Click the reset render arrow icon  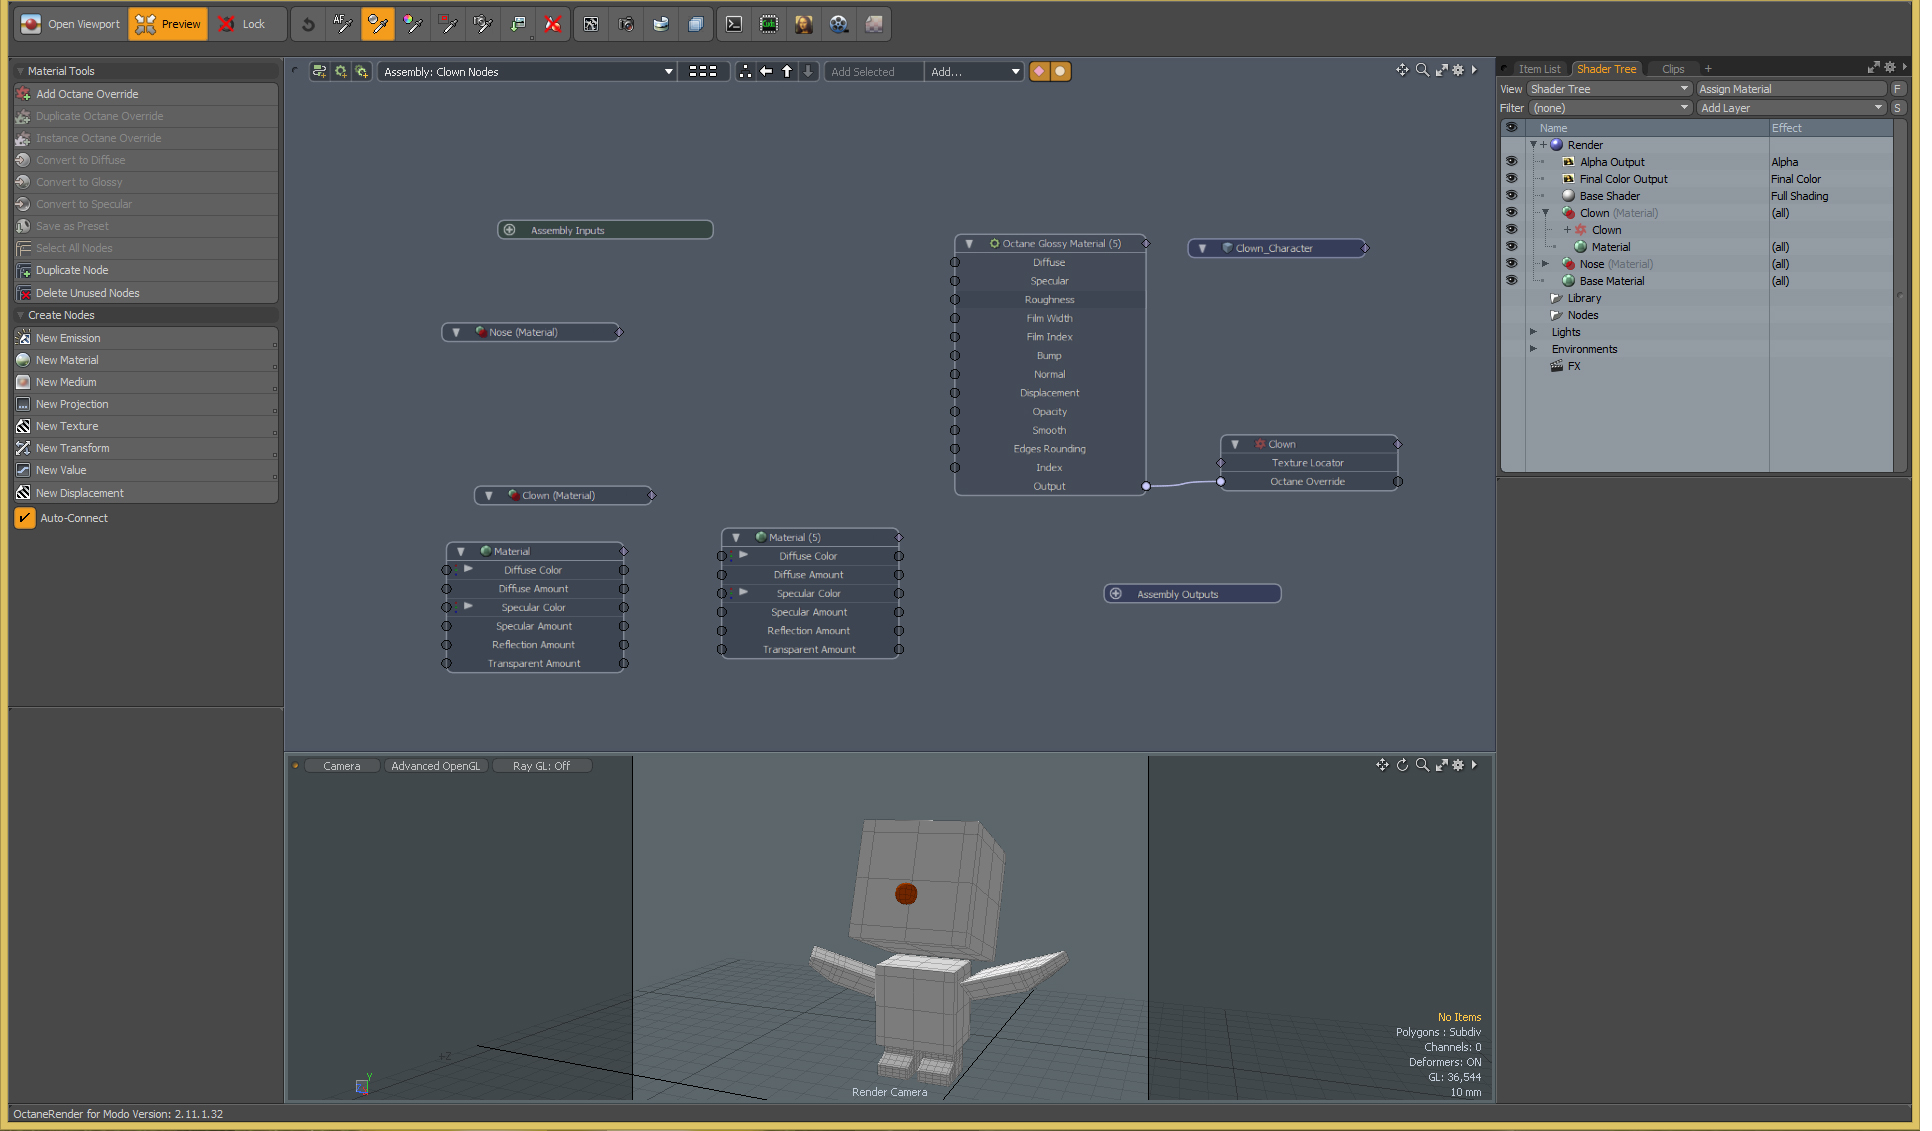point(308,24)
